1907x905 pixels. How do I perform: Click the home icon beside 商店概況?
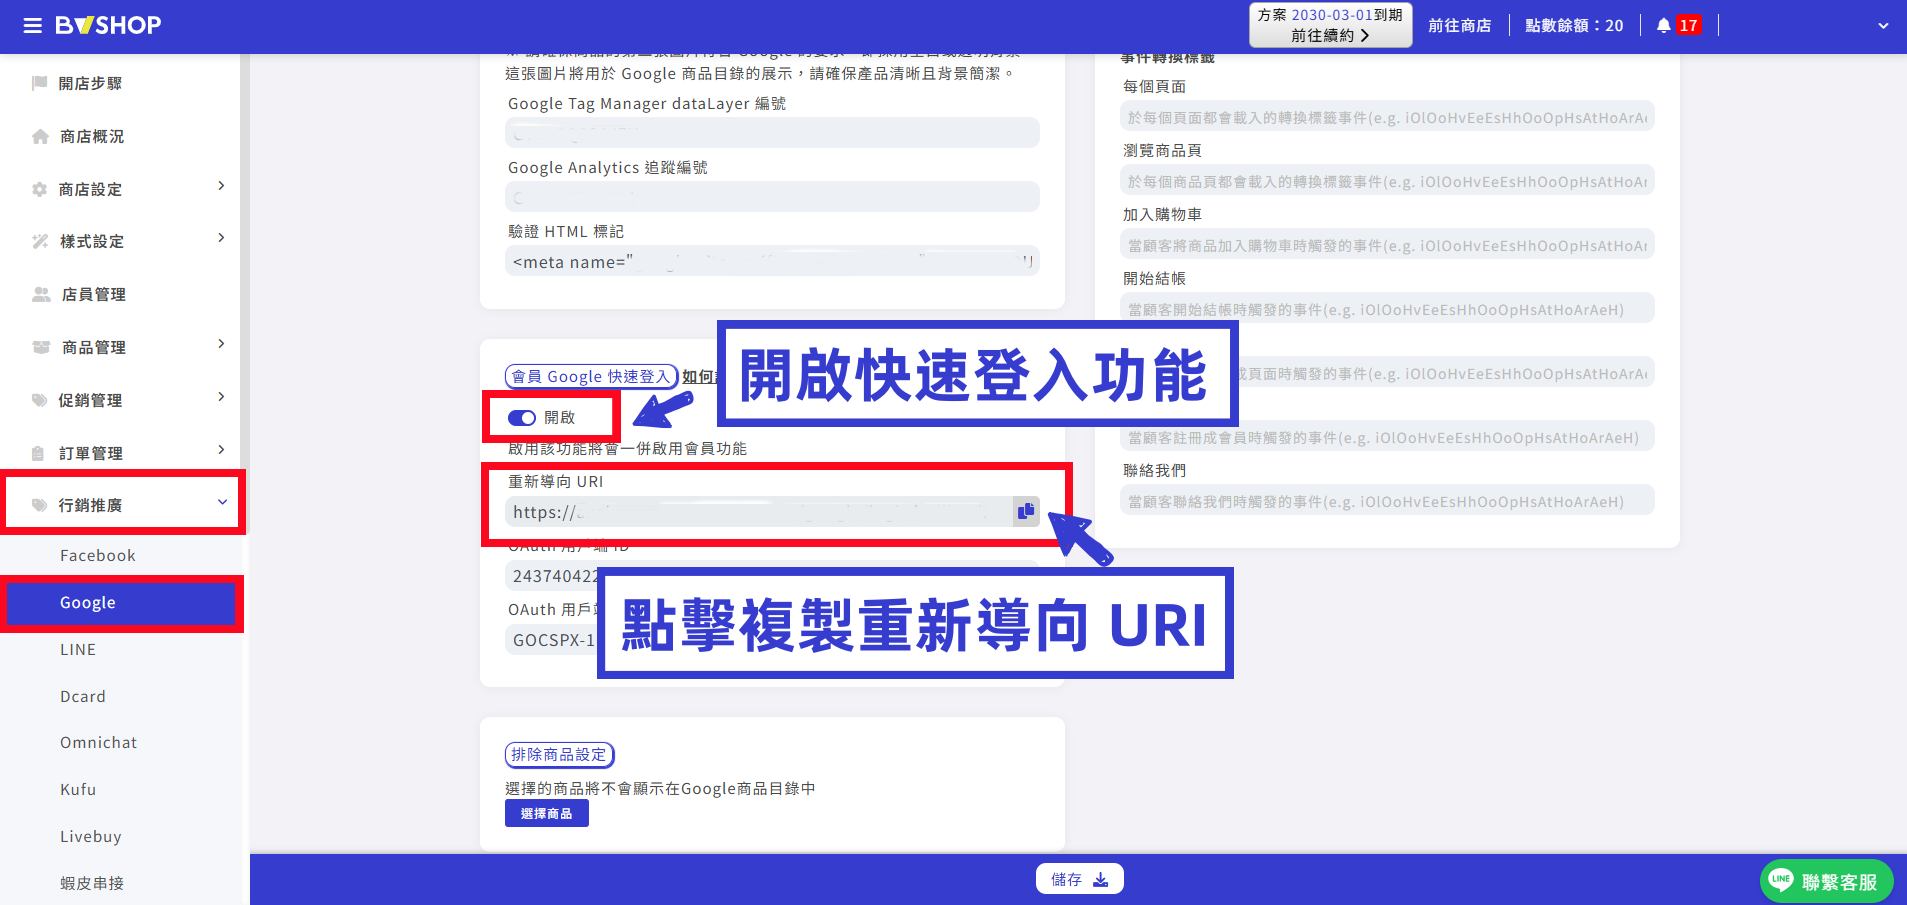pos(40,136)
